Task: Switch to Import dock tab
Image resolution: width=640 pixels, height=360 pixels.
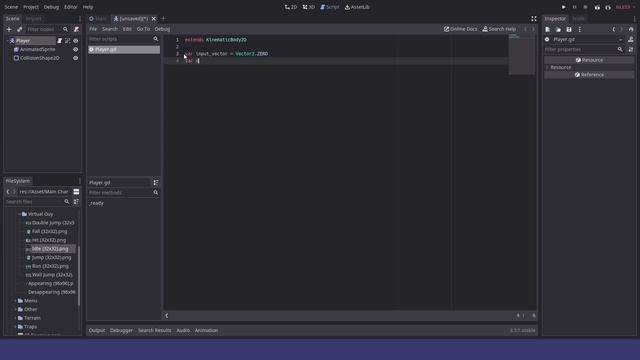Action: tap(33, 19)
